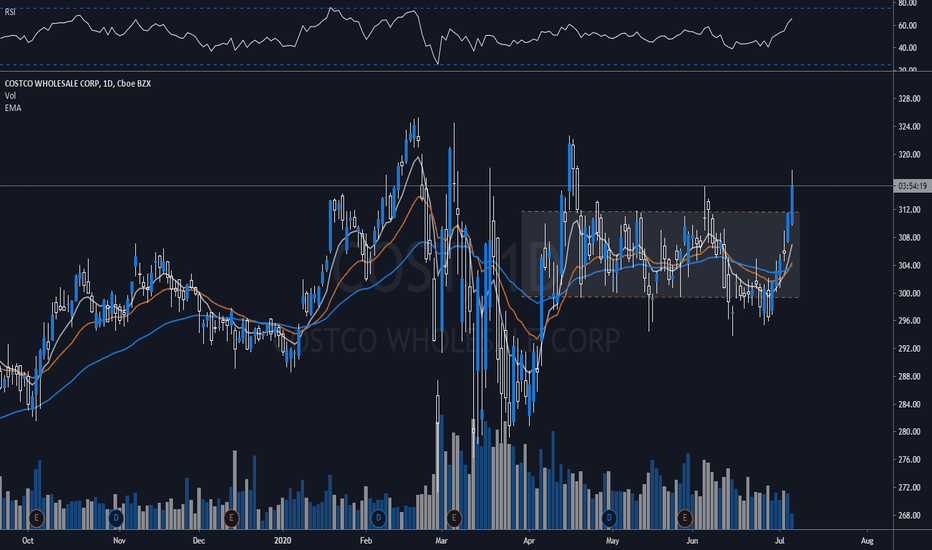The width and height of the screenshot is (932, 550).
Task: Click the 272.00 price axis label
Action: (x=909, y=488)
